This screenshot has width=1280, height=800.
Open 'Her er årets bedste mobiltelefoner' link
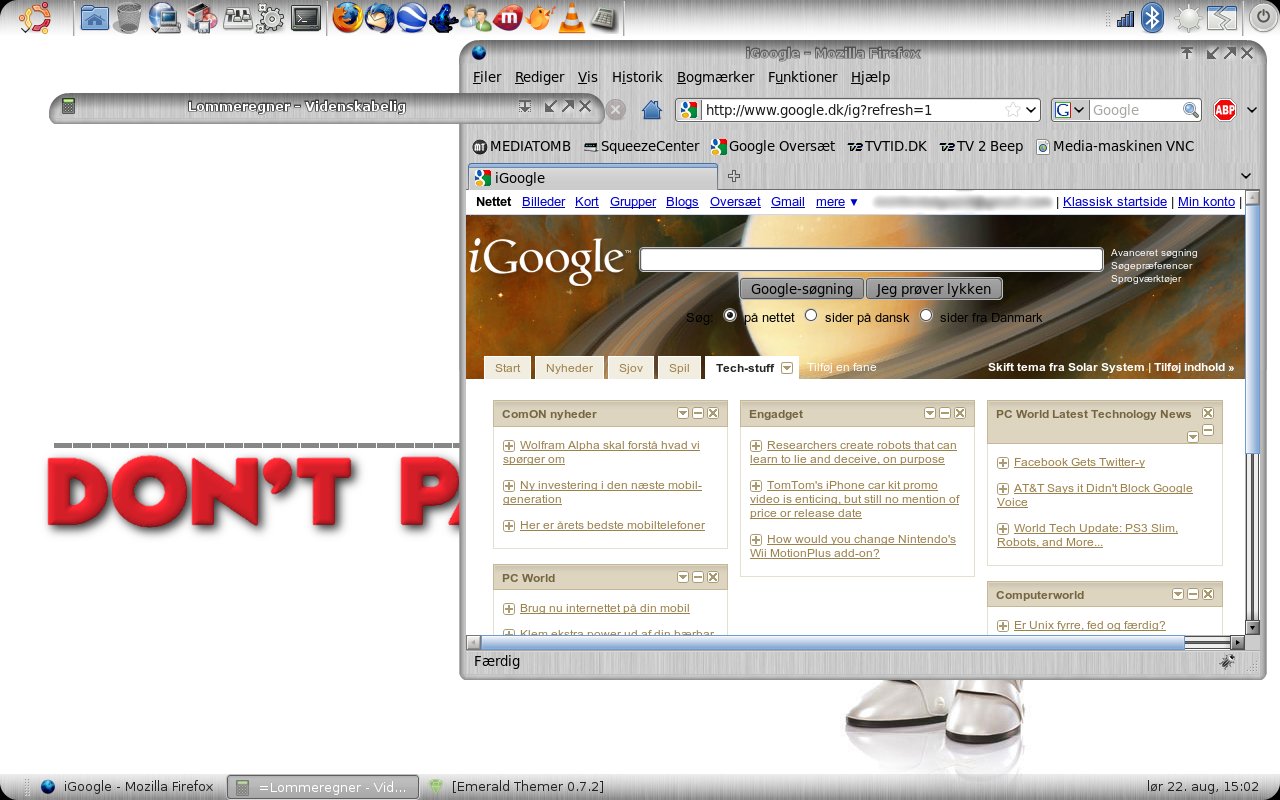[x=612, y=525]
